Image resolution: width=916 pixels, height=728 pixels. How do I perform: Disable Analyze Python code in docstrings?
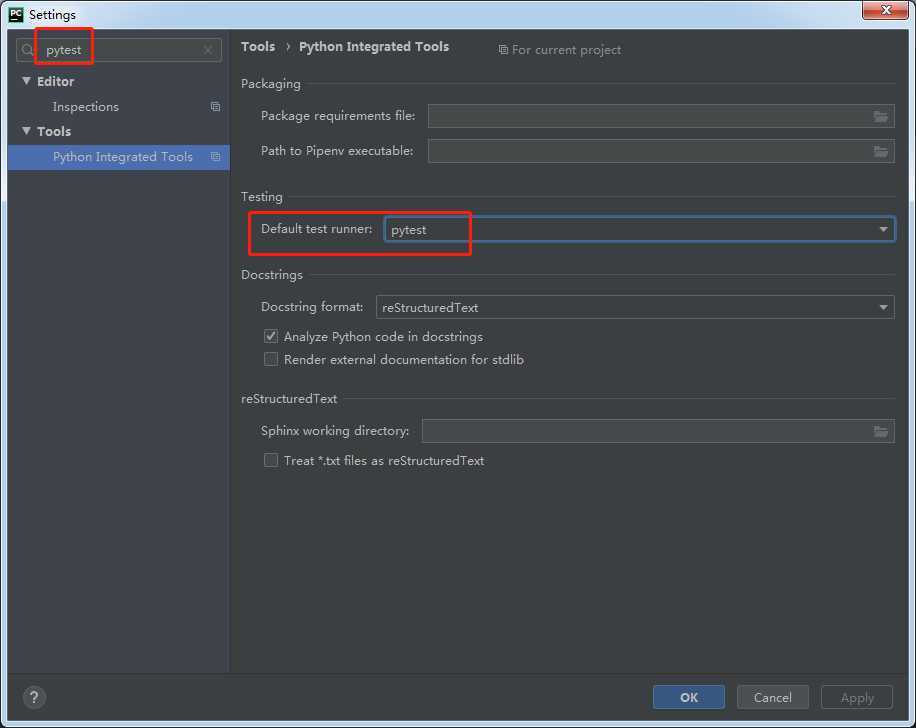tap(270, 336)
